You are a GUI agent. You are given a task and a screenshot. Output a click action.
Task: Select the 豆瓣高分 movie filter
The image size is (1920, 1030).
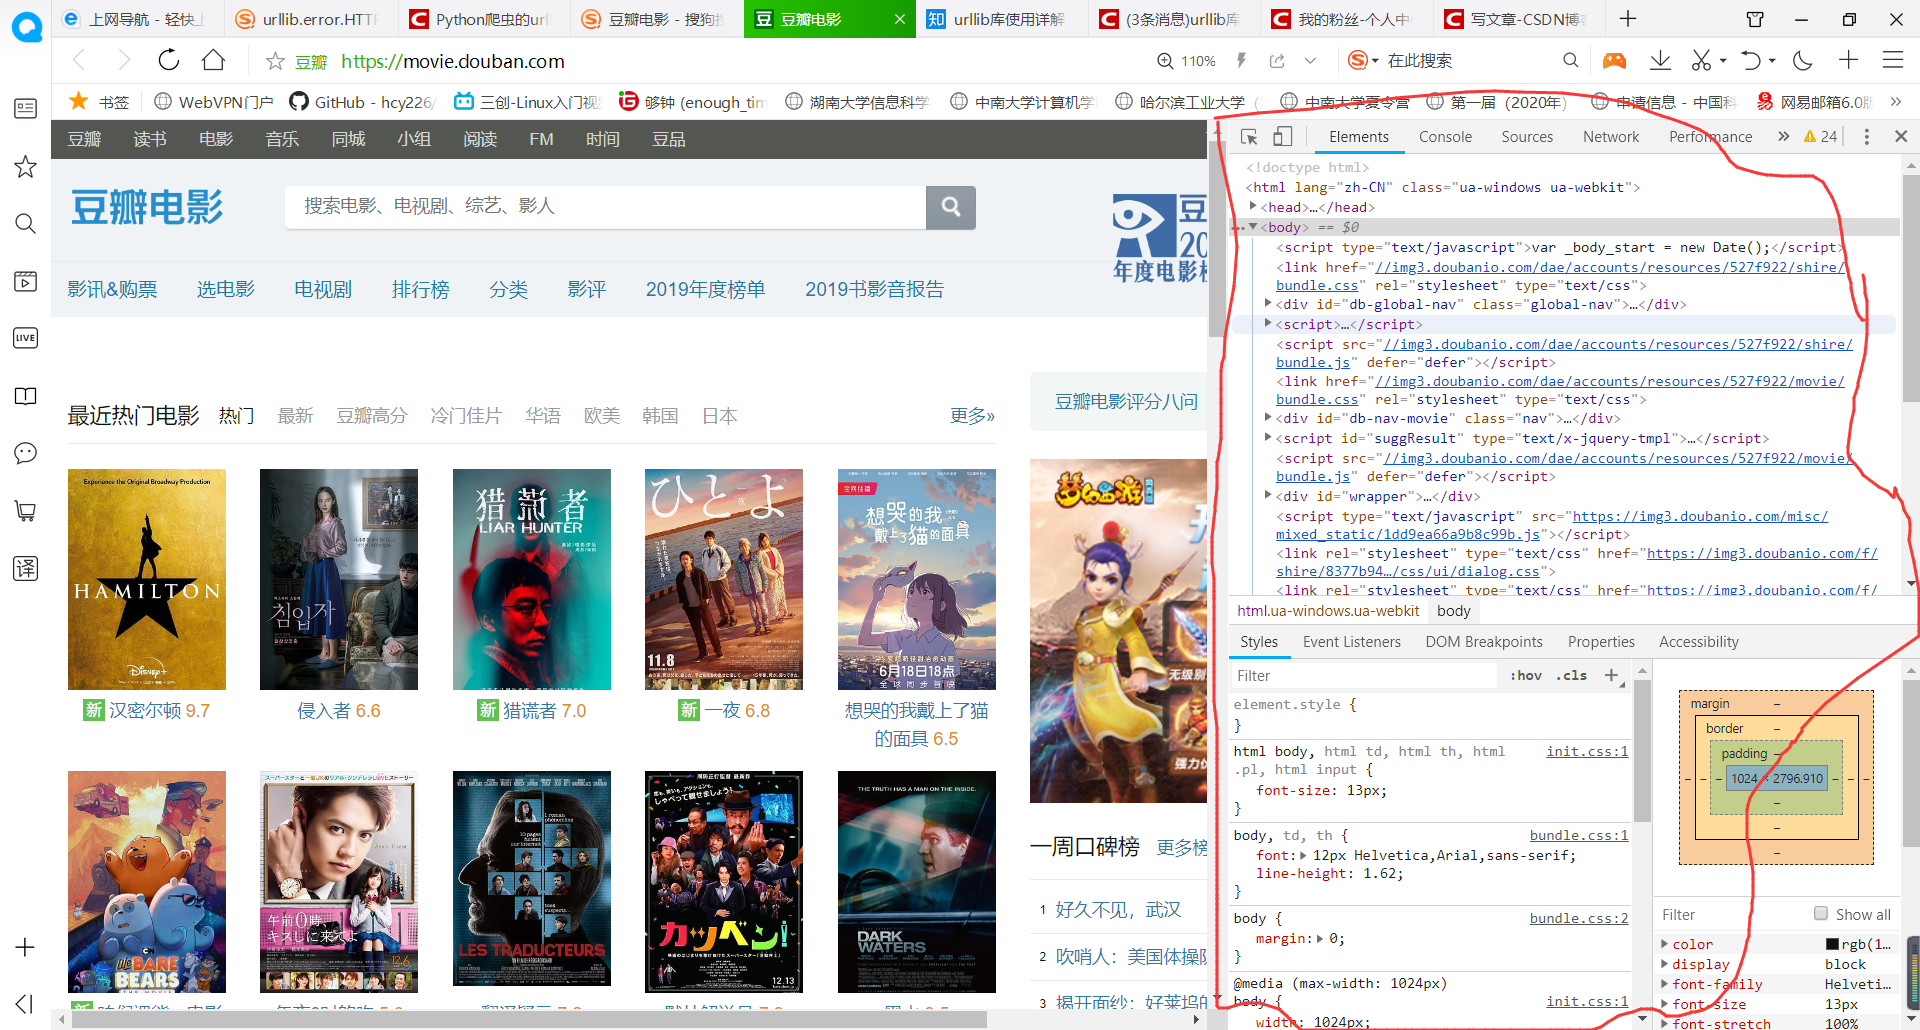tap(372, 415)
